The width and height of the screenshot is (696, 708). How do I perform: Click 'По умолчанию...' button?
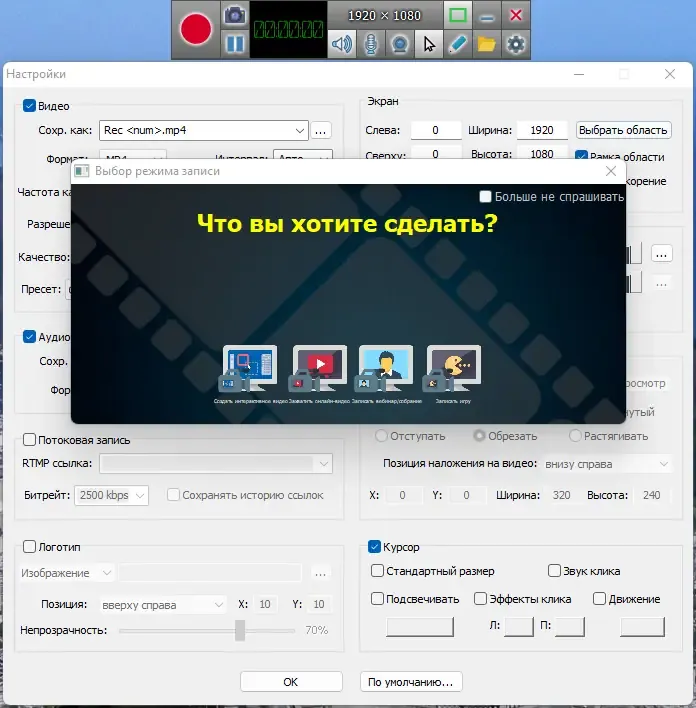[x=411, y=681]
